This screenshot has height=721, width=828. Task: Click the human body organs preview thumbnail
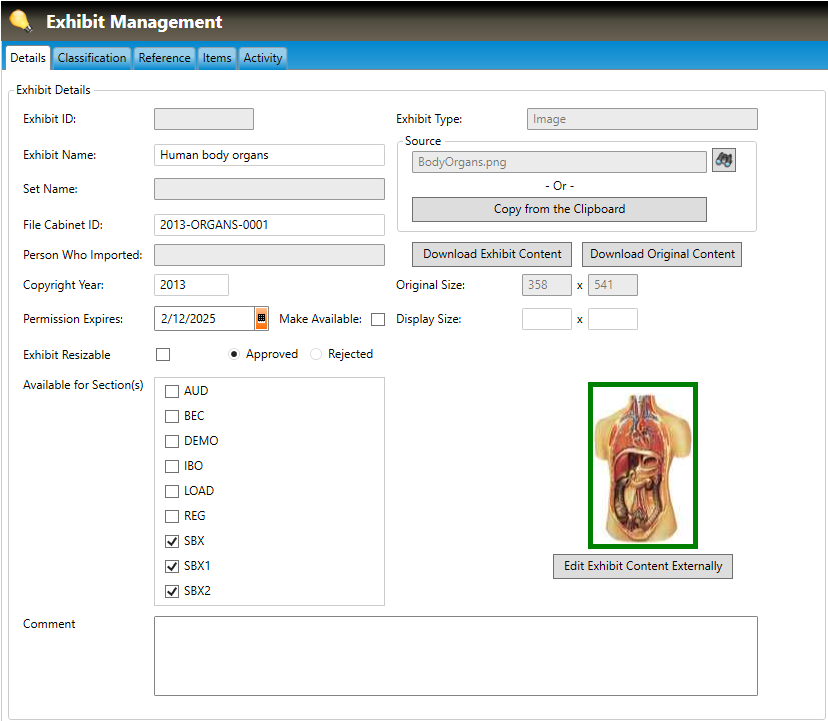[643, 466]
